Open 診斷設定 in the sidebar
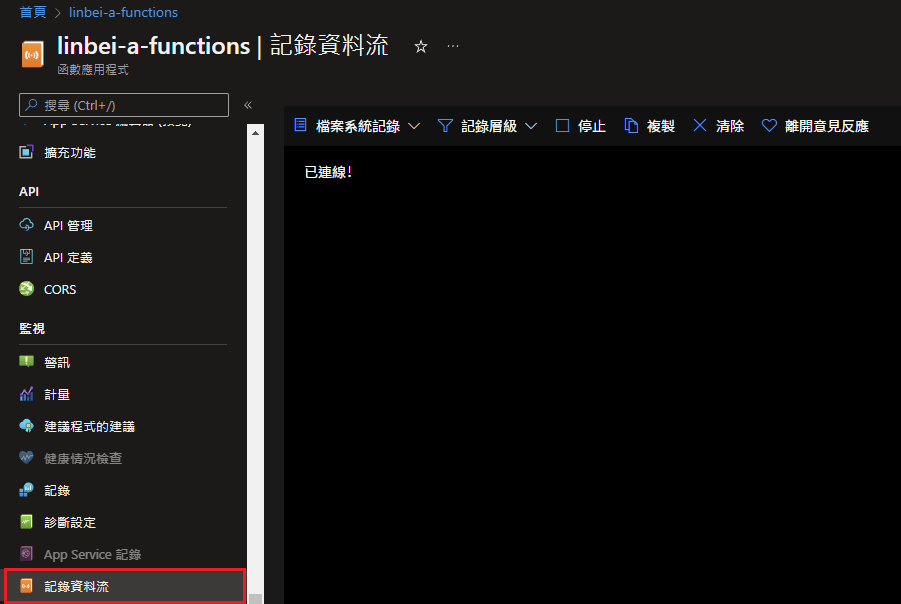This screenshot has height=604, width=901. (70, 523)
